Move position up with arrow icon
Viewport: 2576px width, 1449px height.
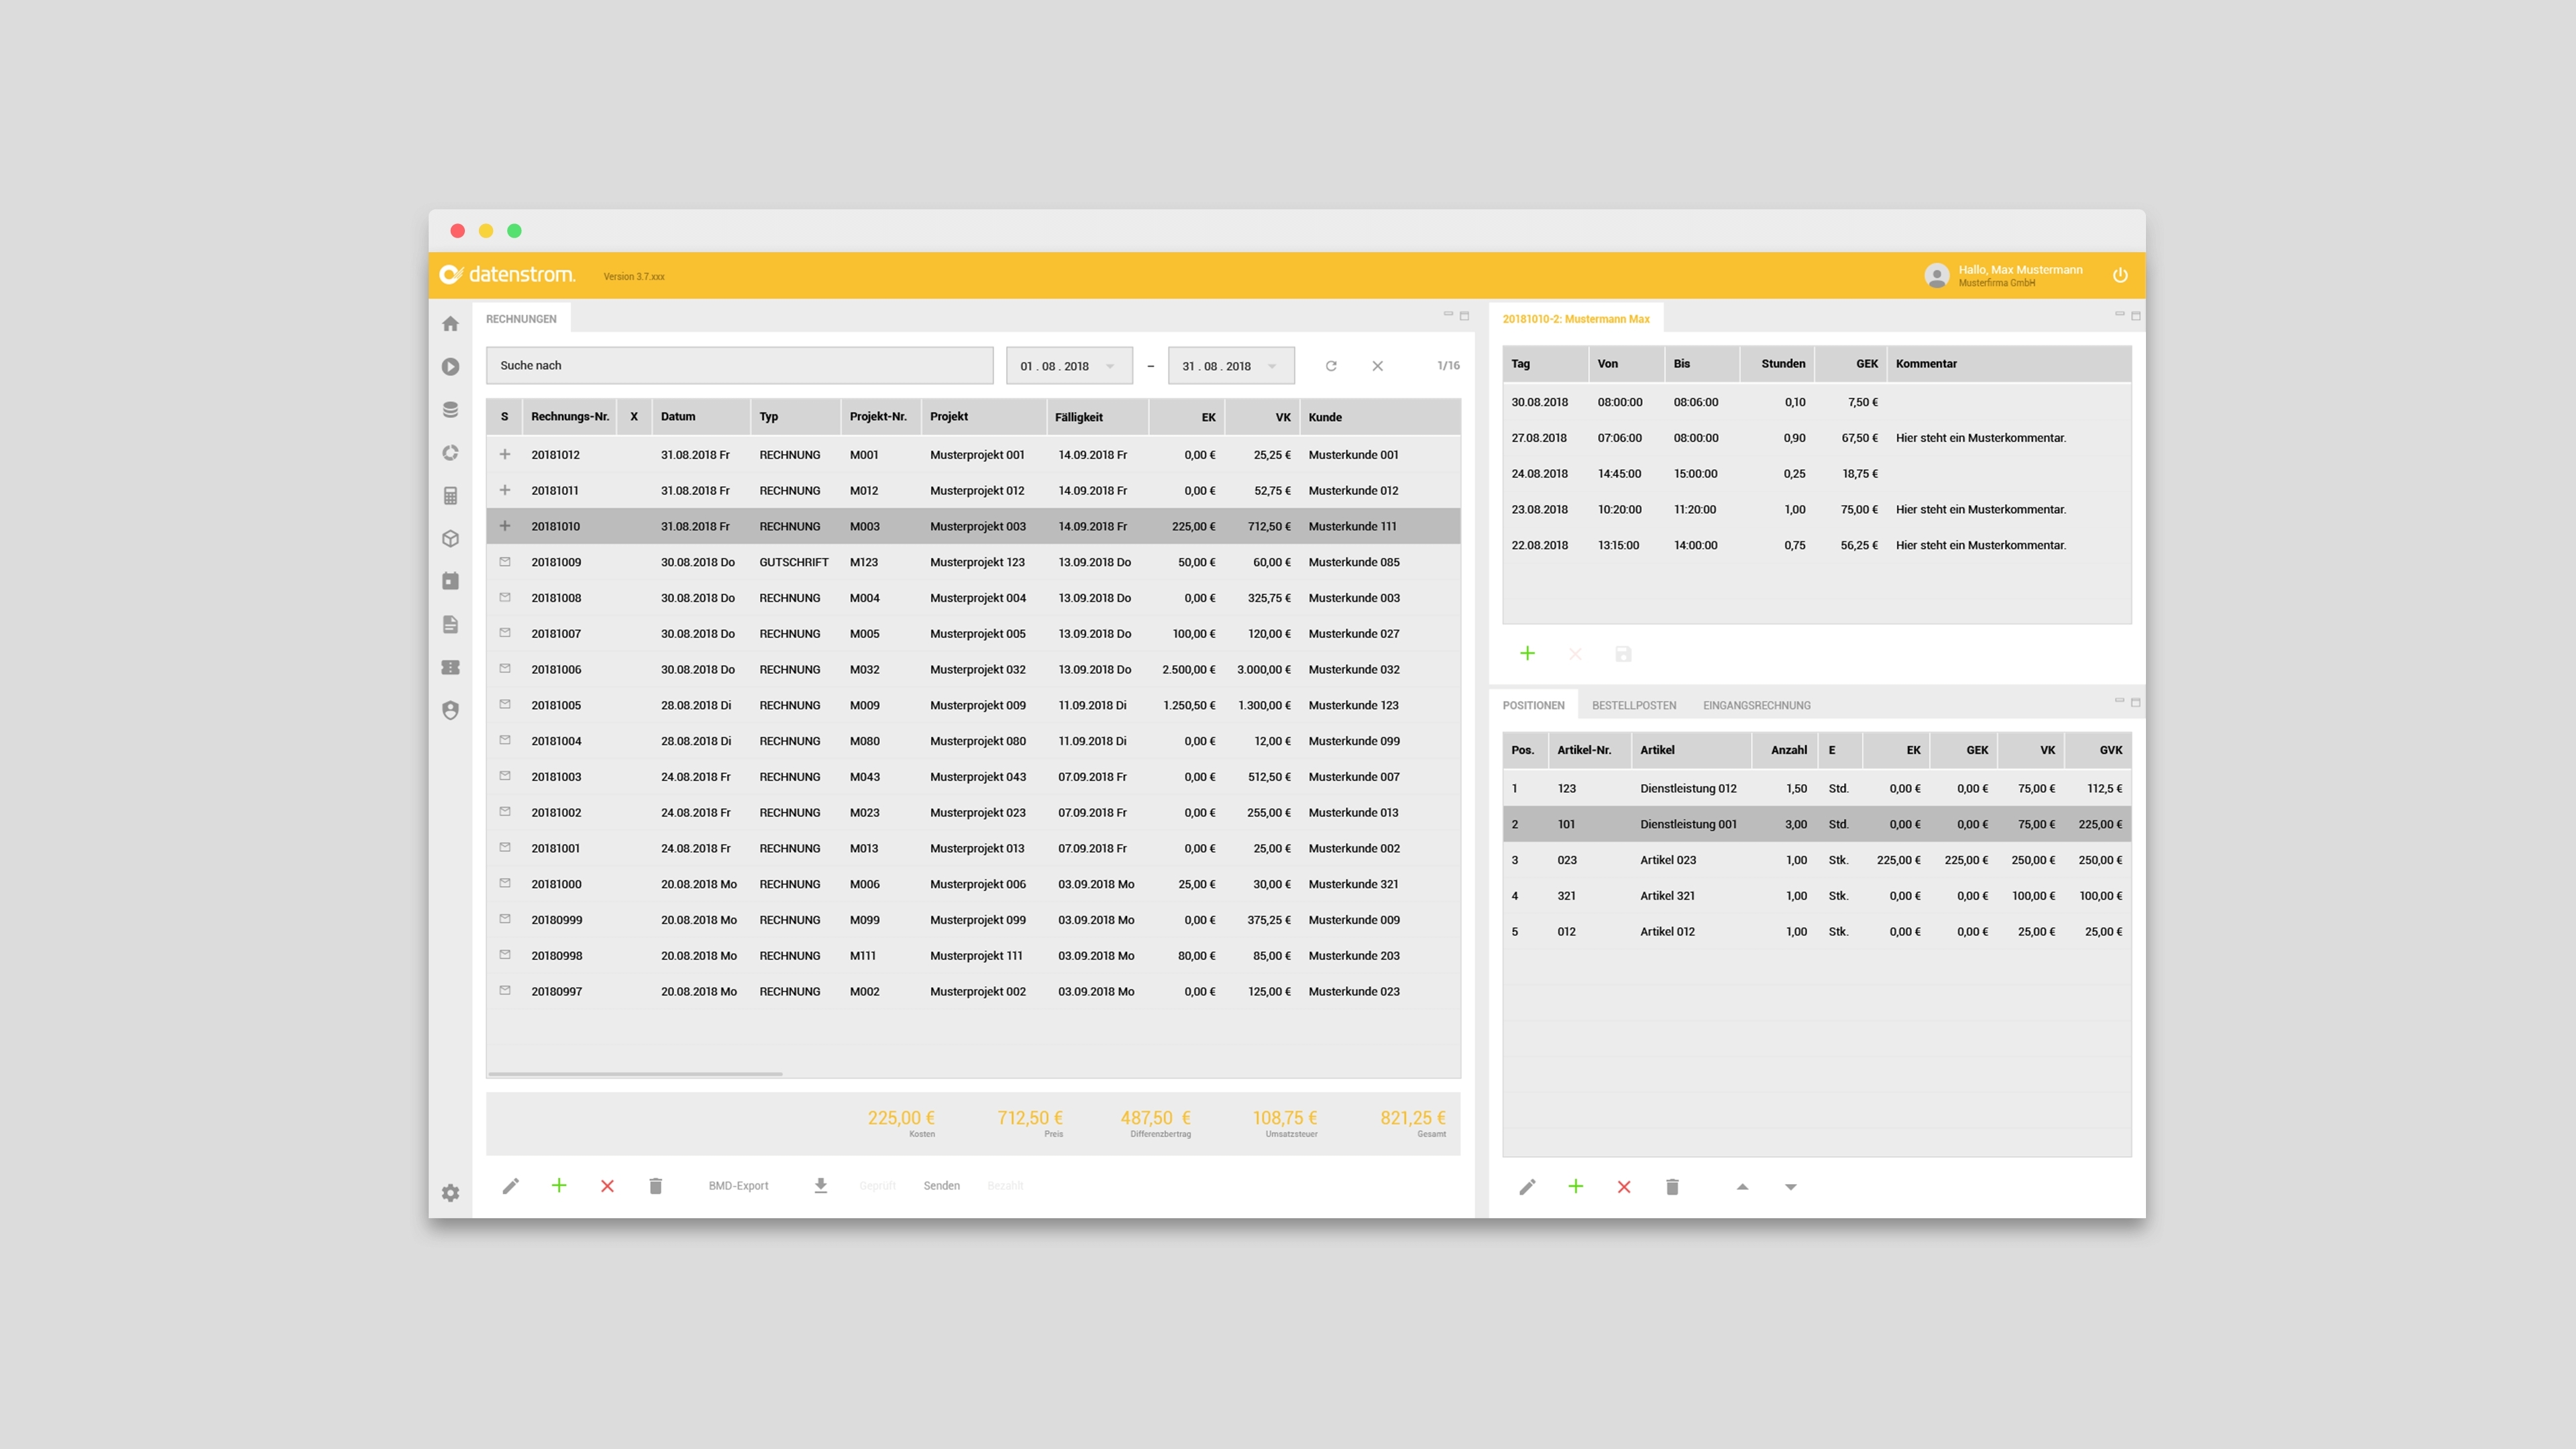click(1742, 1187)
